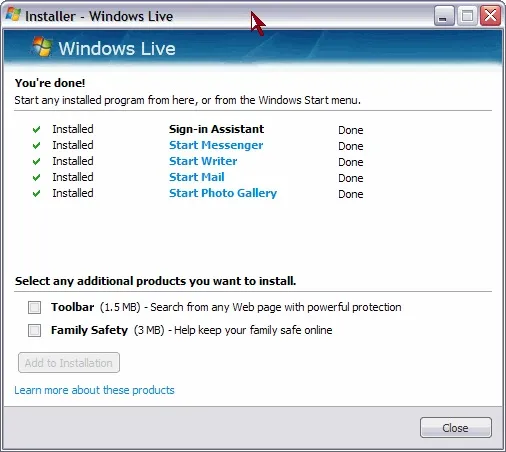Click Start any installed program instruction text
This screenshot has height=452, width=506.
pyautogui.click(x=188, y=100)
